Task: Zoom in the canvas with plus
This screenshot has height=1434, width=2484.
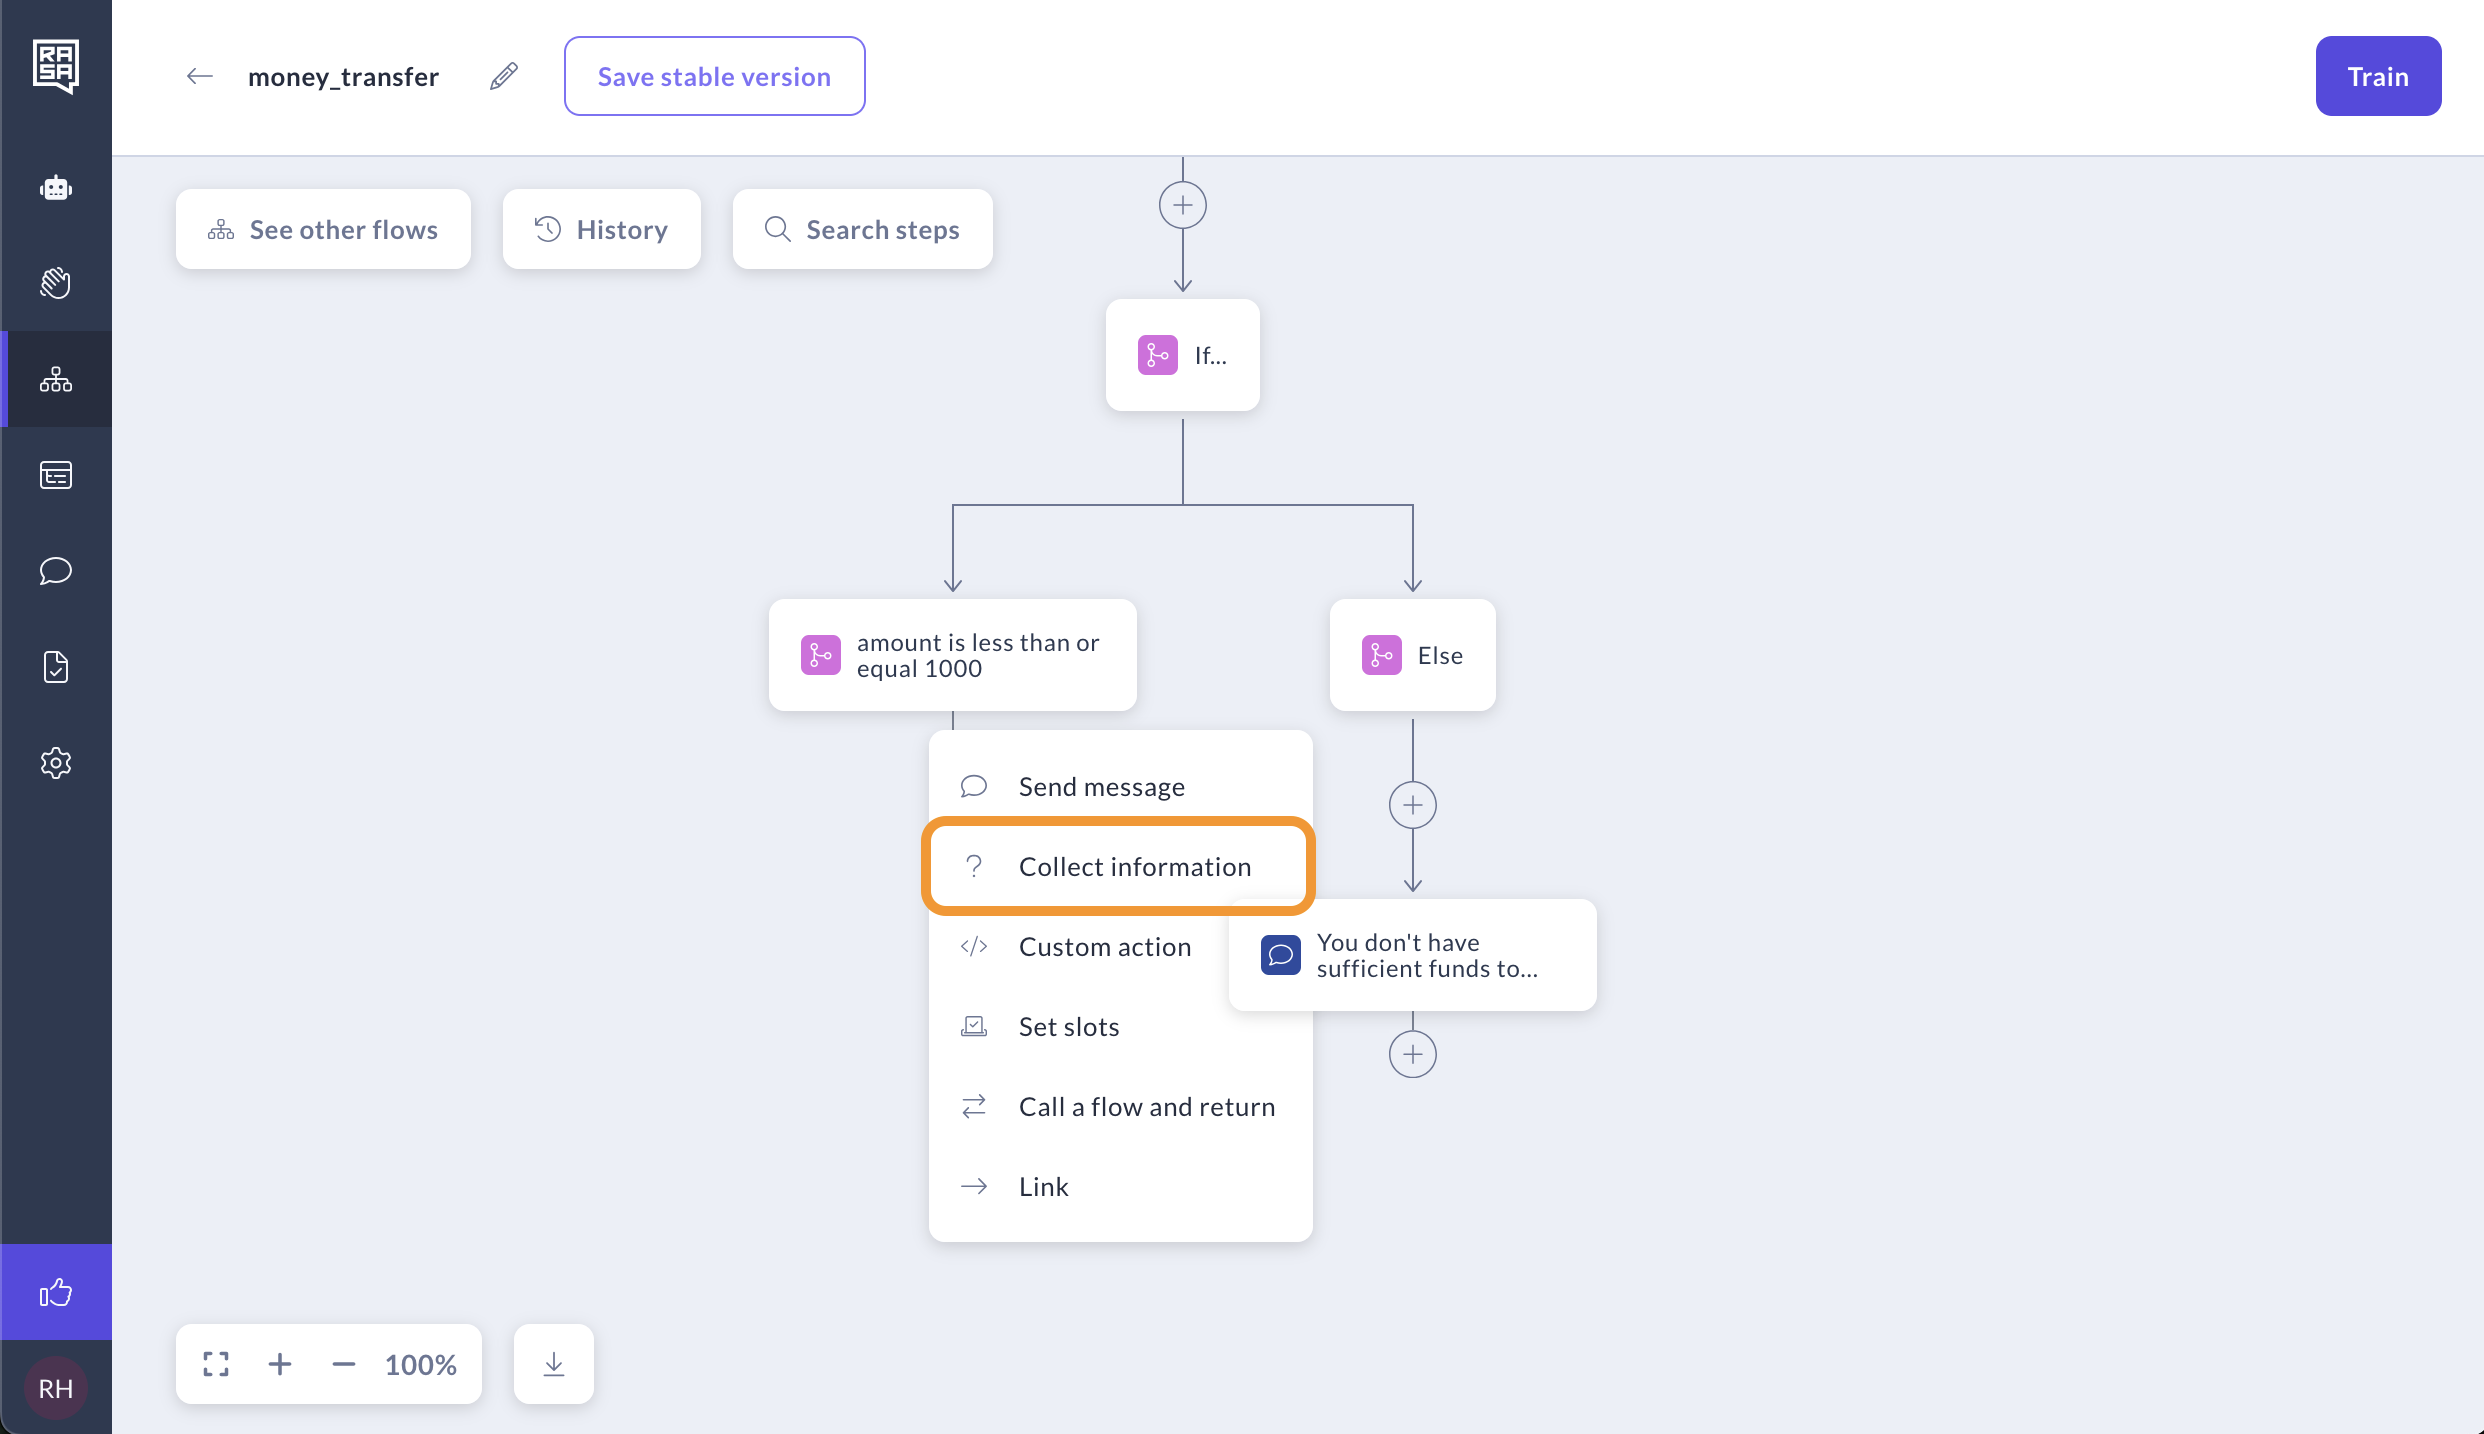Action: click(x=280, y=1364)
